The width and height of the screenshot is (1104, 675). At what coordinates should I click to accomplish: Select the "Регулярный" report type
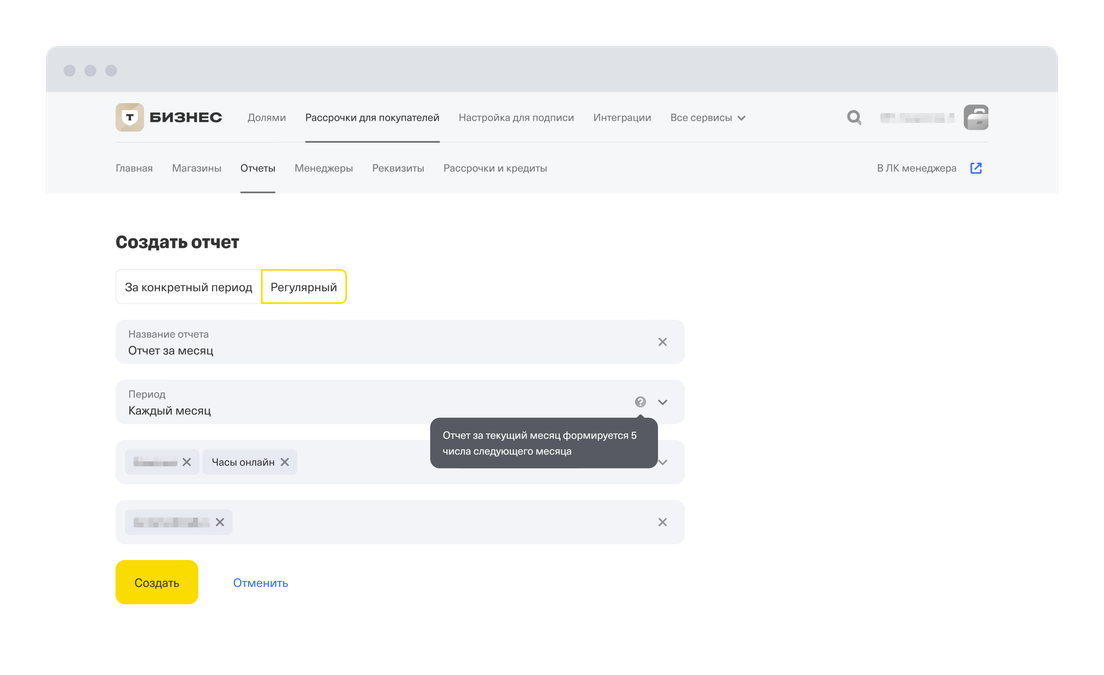[304, 287]
